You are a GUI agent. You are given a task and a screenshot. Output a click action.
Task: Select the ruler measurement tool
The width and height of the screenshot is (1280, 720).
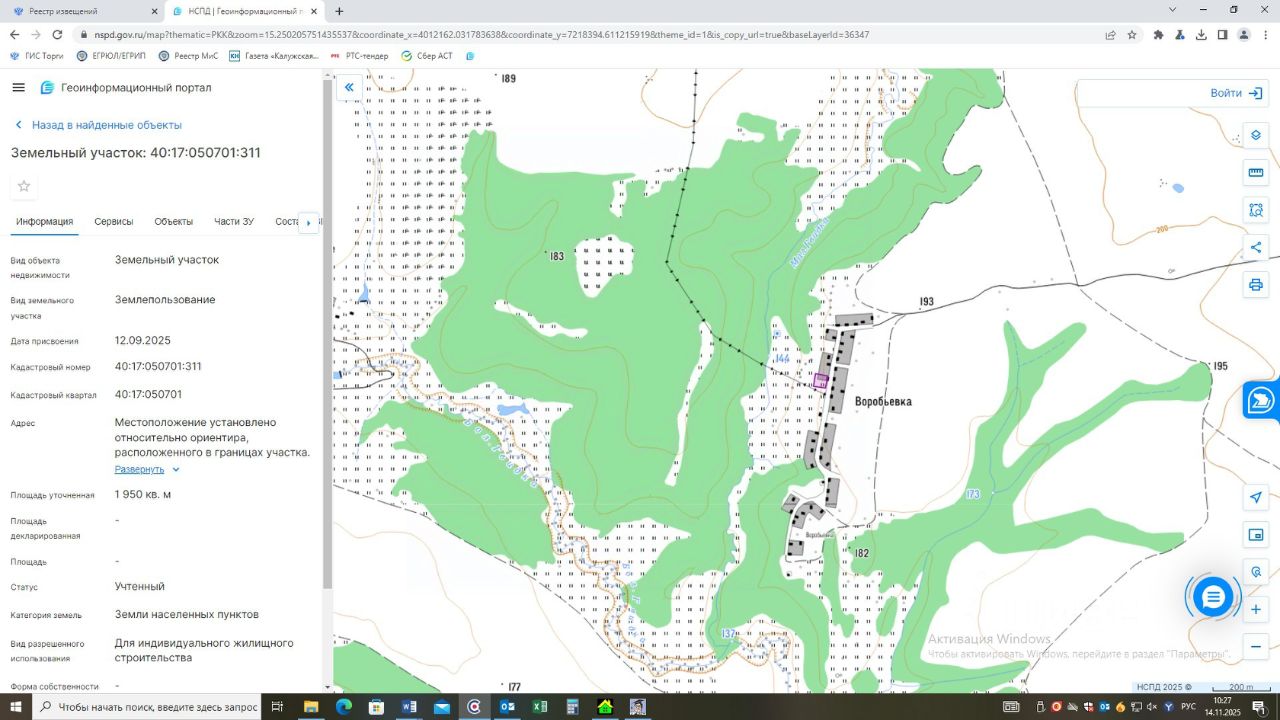click(1256, 173)
